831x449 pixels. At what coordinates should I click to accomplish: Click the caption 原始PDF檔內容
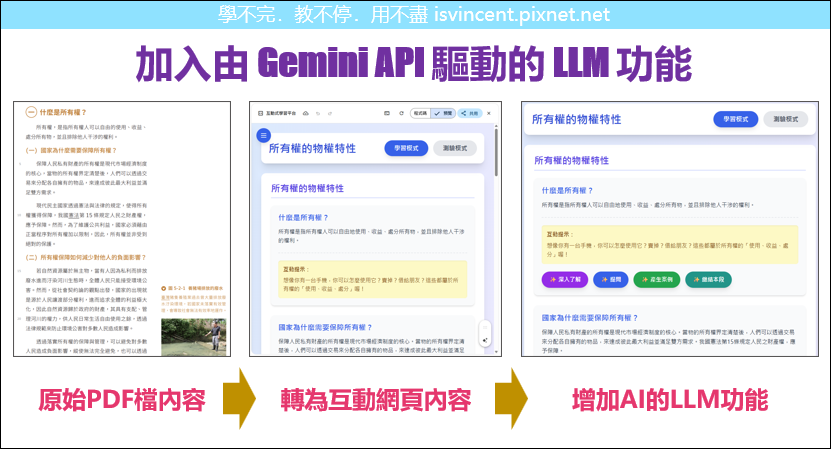(x=122, y=400)
